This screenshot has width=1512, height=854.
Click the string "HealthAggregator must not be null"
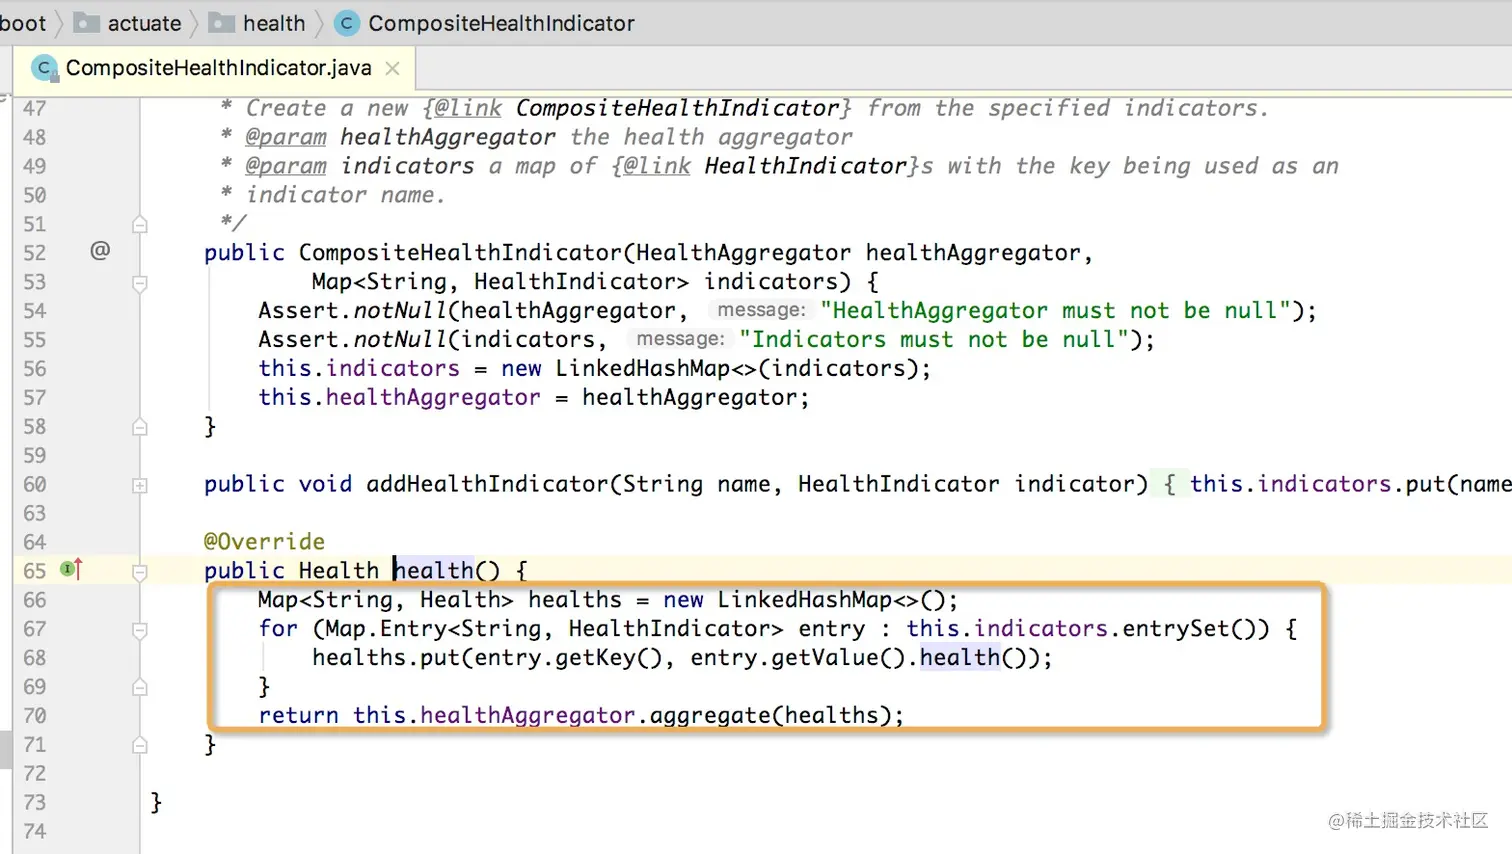1054,311
